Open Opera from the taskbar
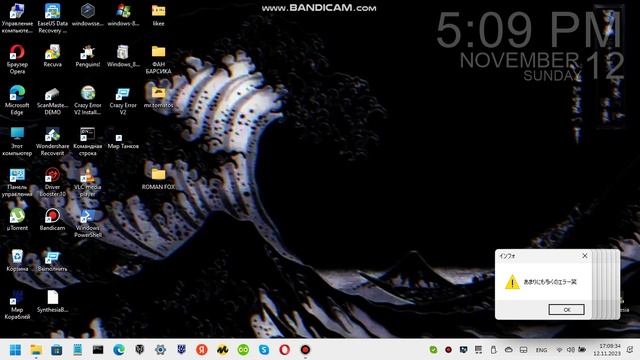Viewport: 640px width, 360px height. pyautogui.click(x=284, y=350)
